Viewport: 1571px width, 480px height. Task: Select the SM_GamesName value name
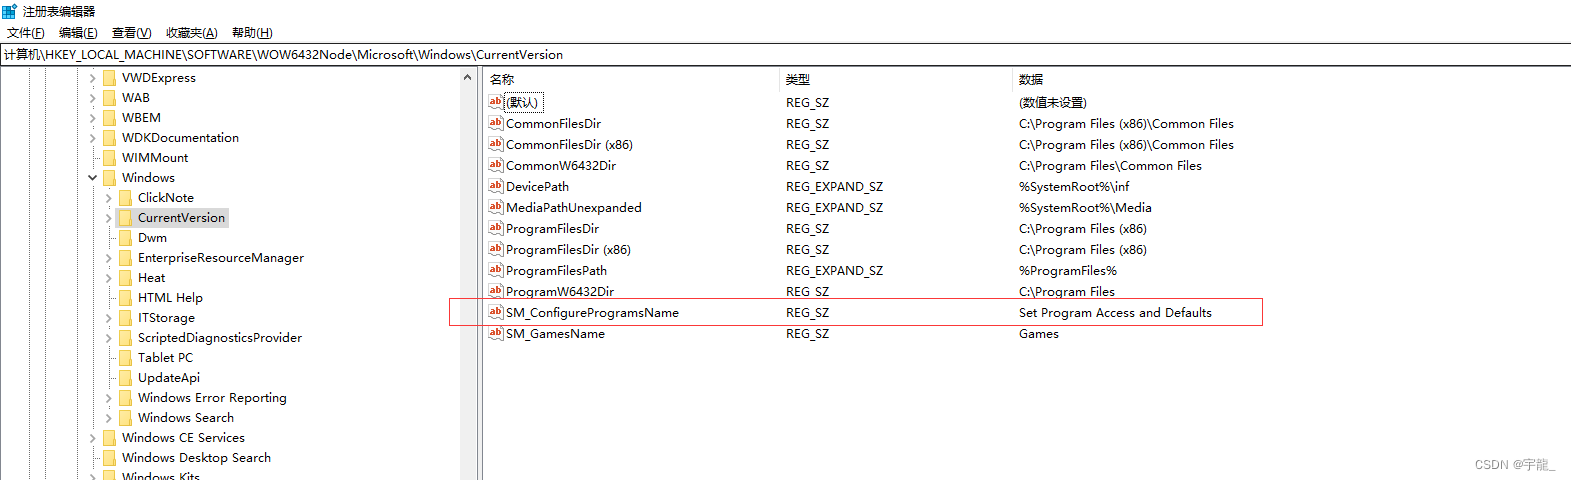point(555,334)
